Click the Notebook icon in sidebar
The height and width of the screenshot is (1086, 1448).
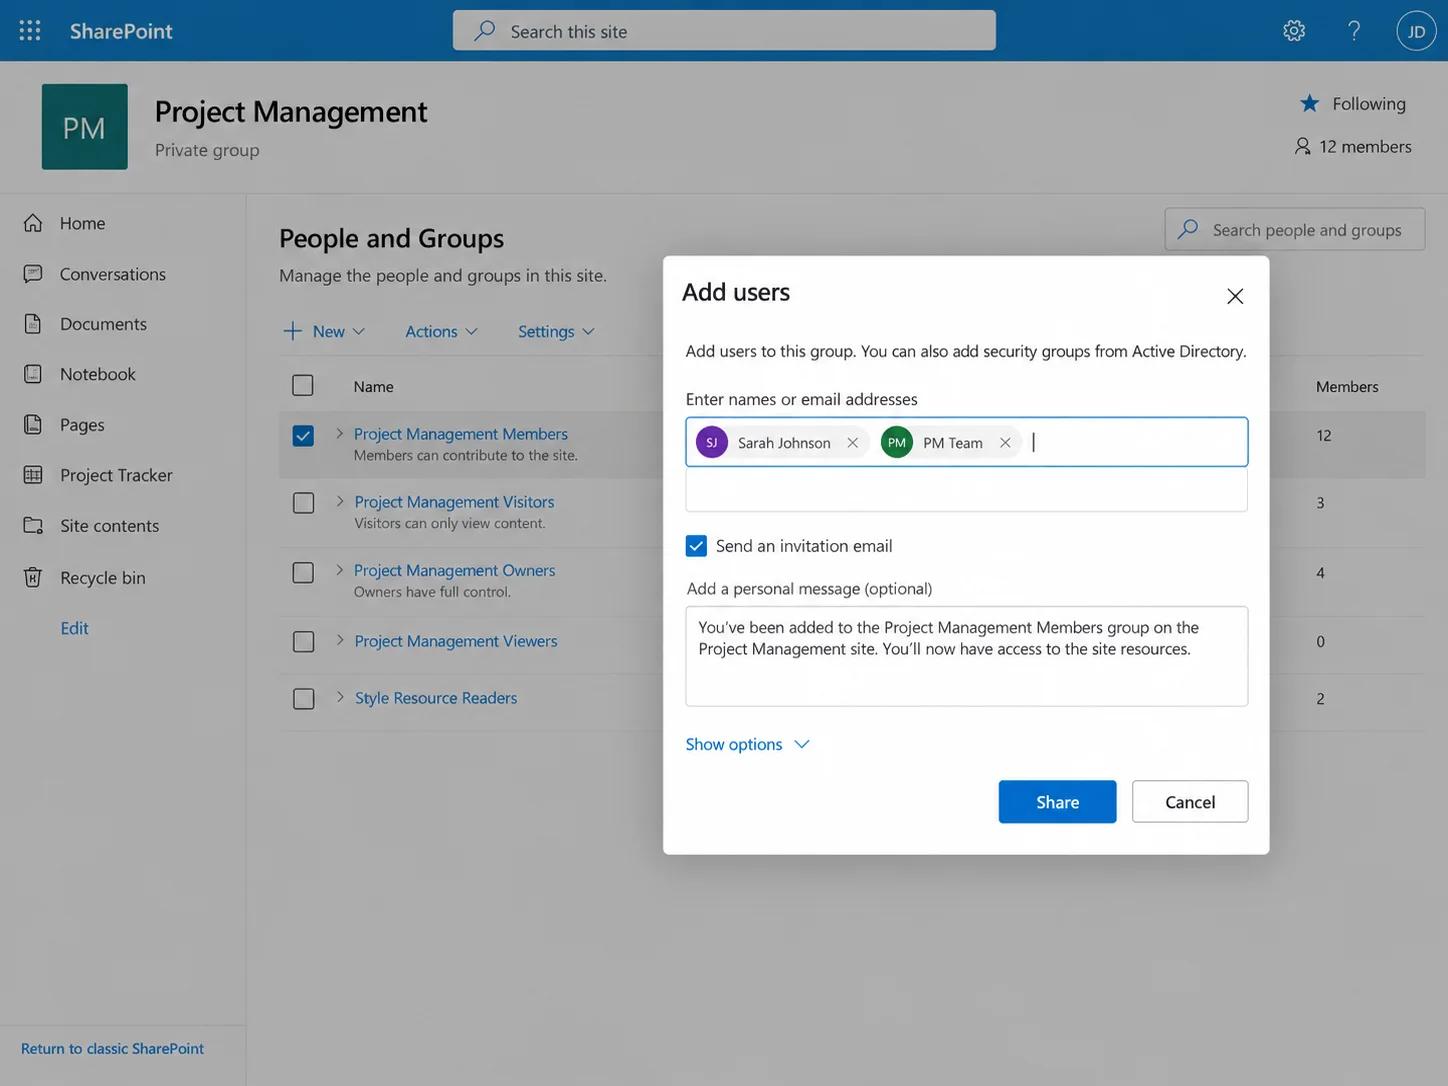pos(33,373)
